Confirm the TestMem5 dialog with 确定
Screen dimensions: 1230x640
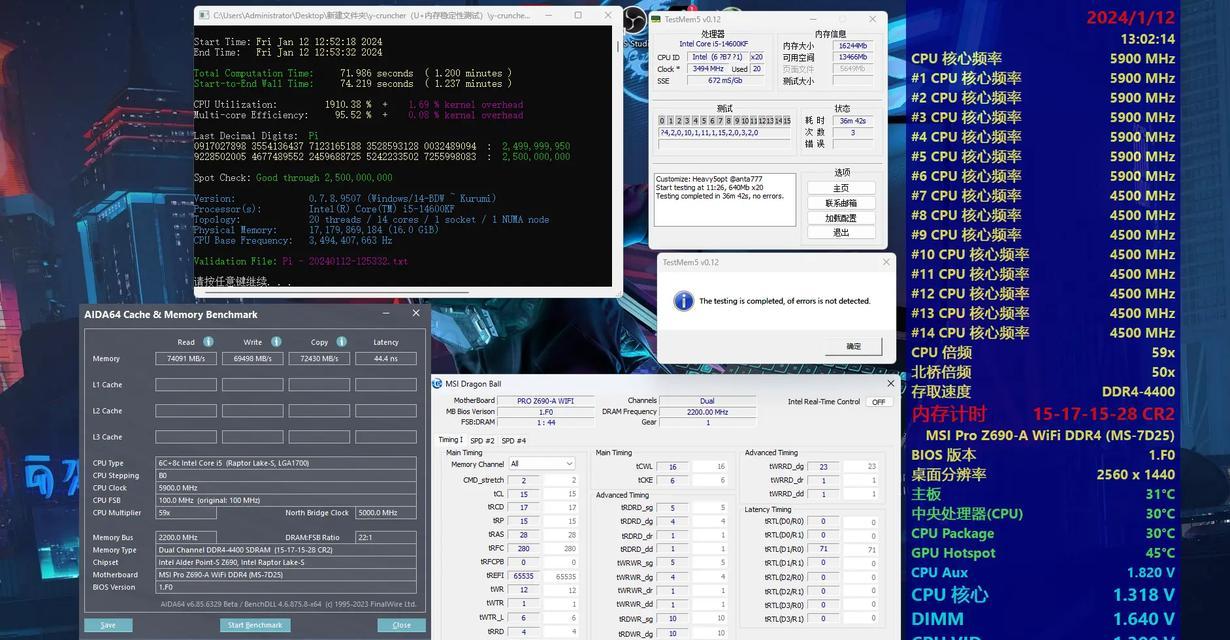pos(853,346)
